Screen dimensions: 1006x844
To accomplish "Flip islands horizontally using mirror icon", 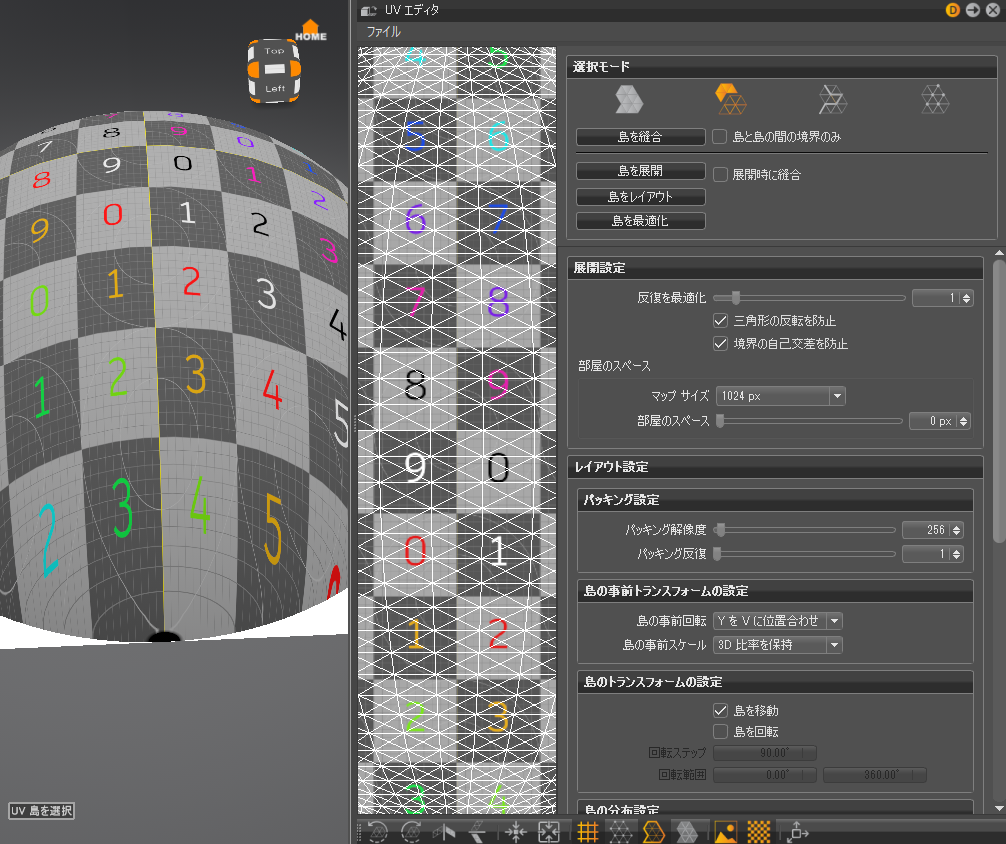I will [x=444, y=832].
